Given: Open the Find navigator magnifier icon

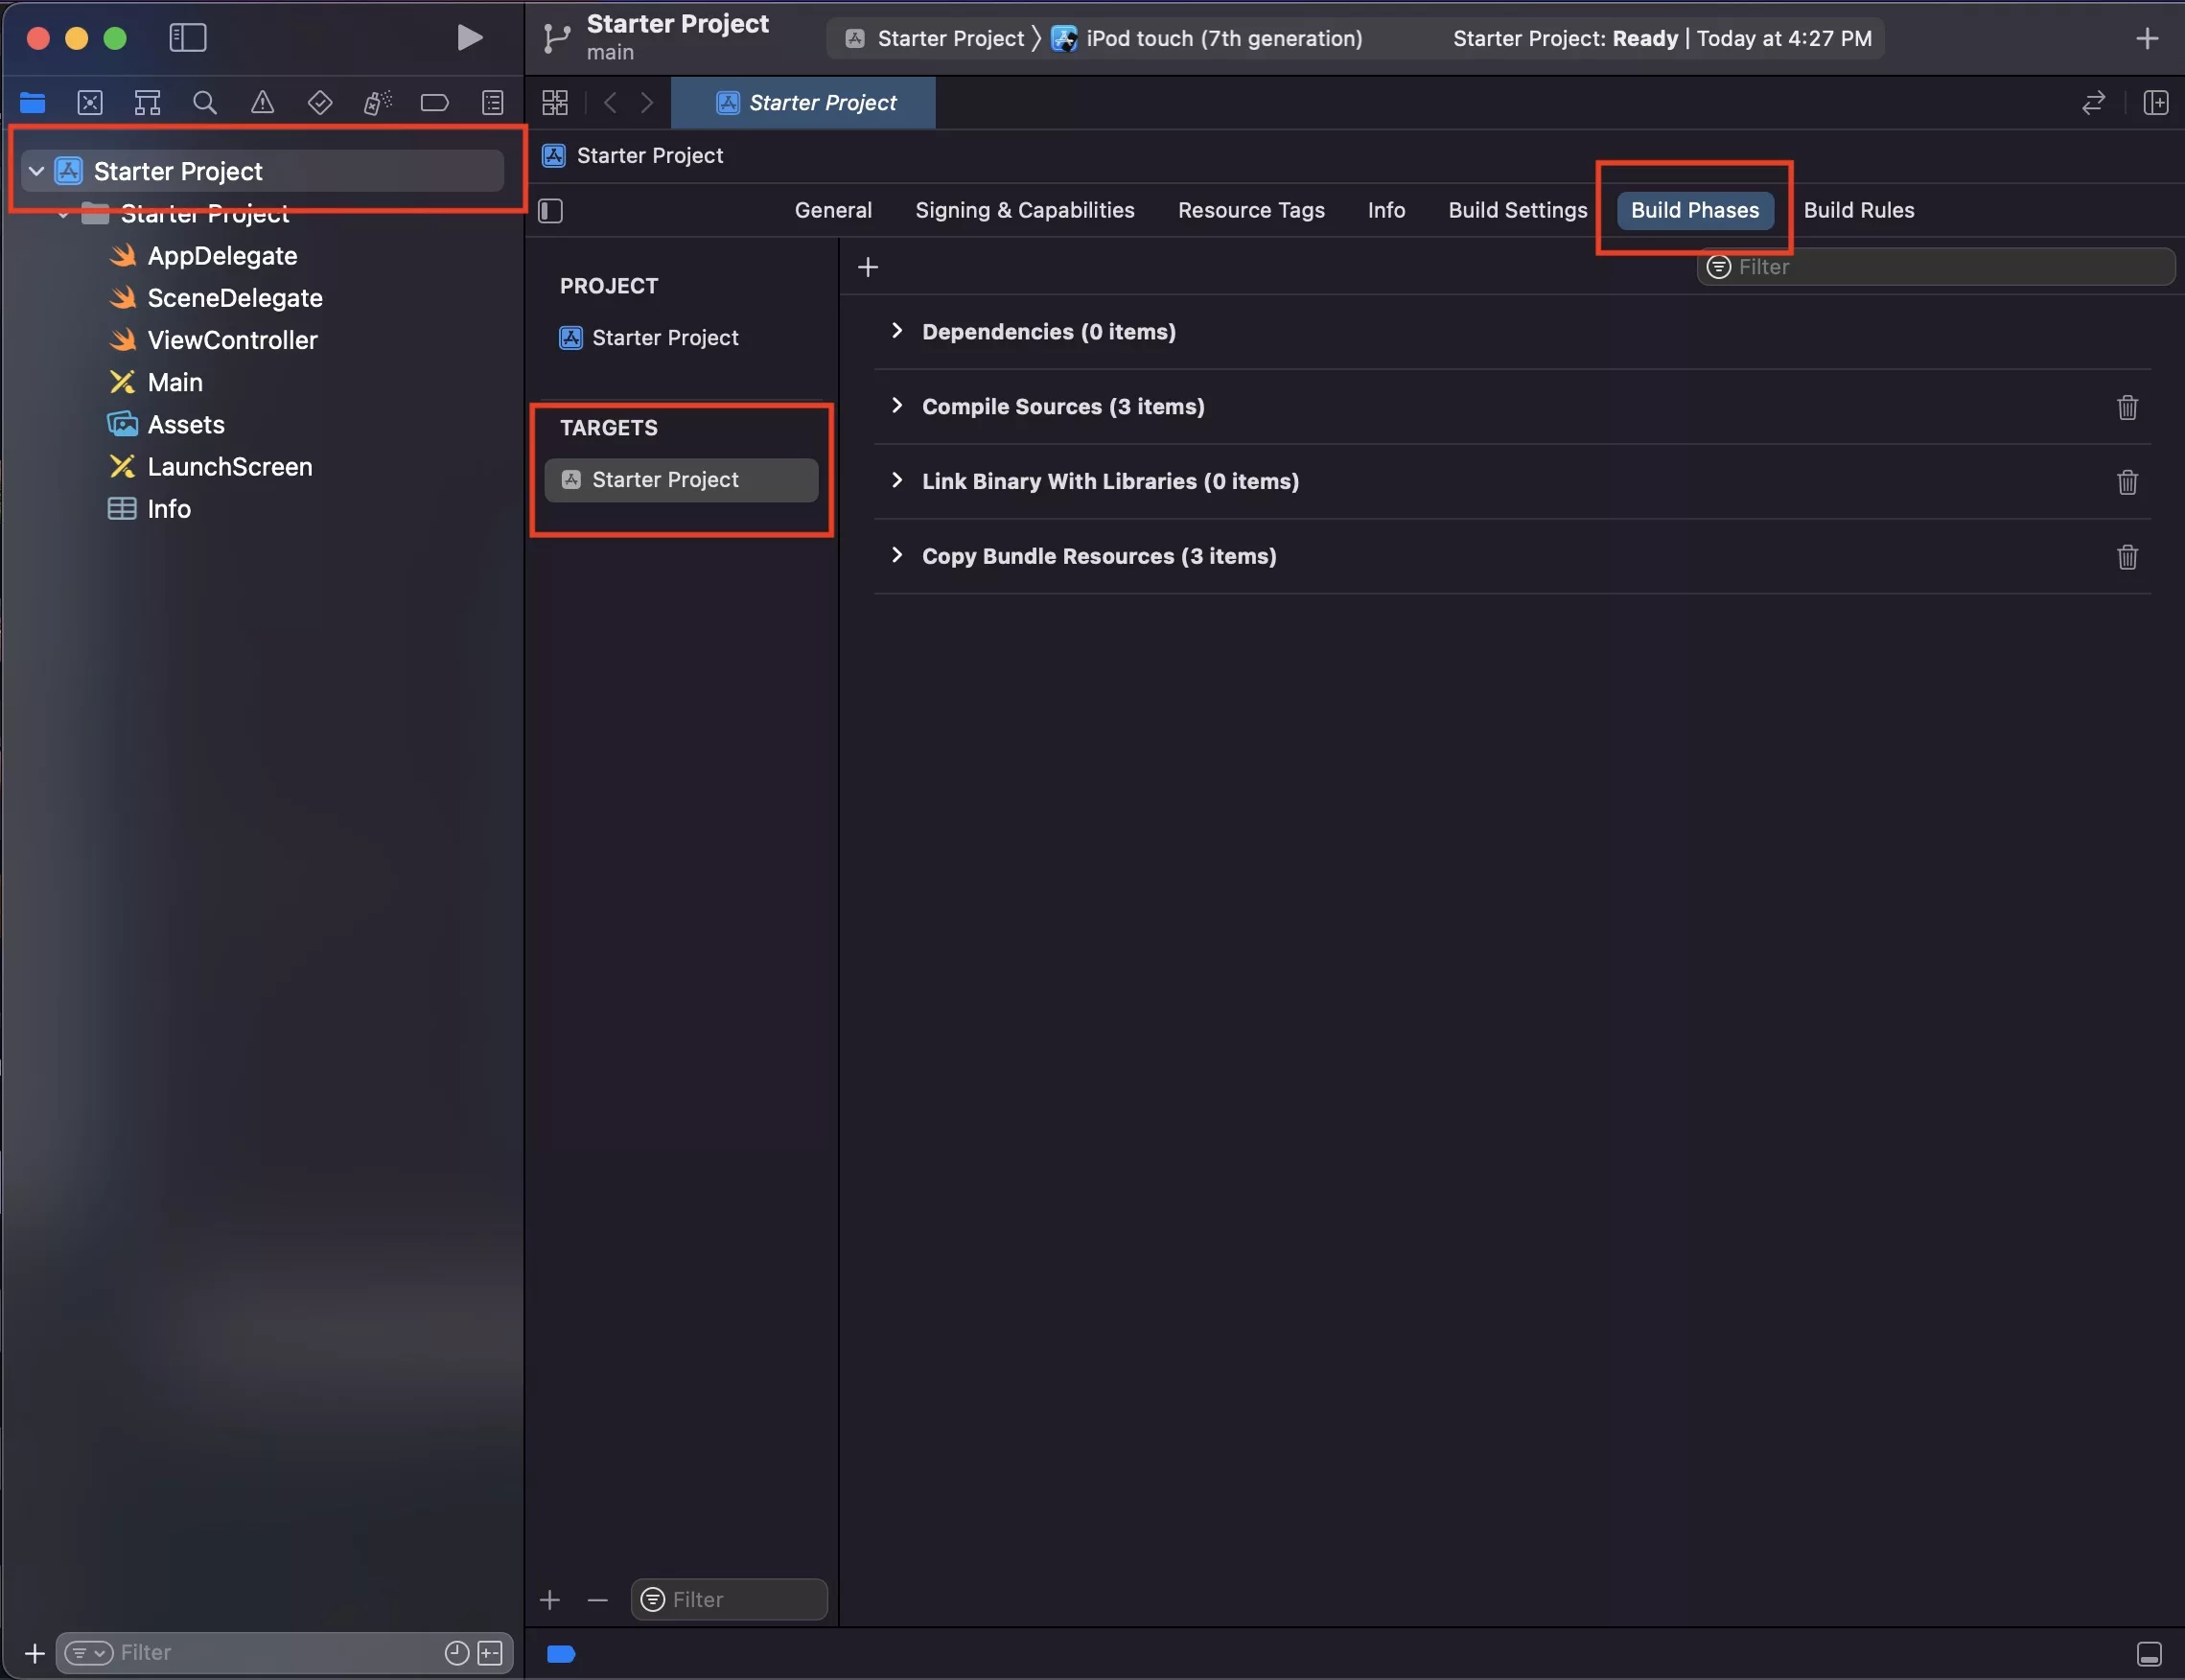Looking at the screenshot, I should tap(205, 102).
